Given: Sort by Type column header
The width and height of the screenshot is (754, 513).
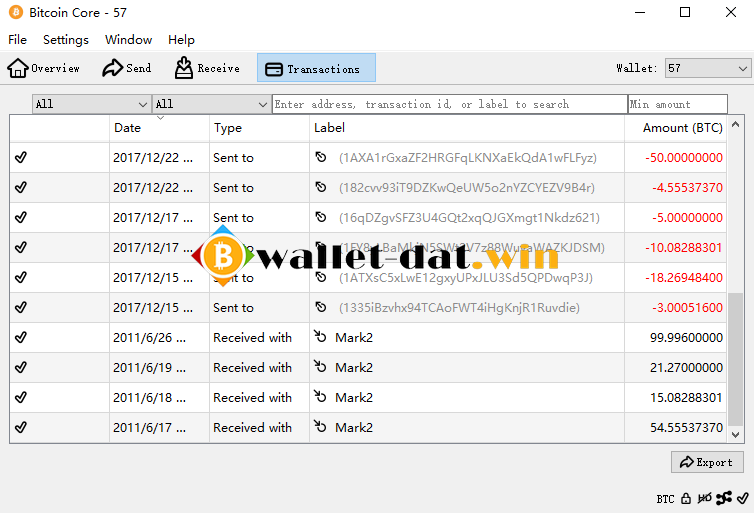Looking at the screenshot, I should [x=259, y=128].
